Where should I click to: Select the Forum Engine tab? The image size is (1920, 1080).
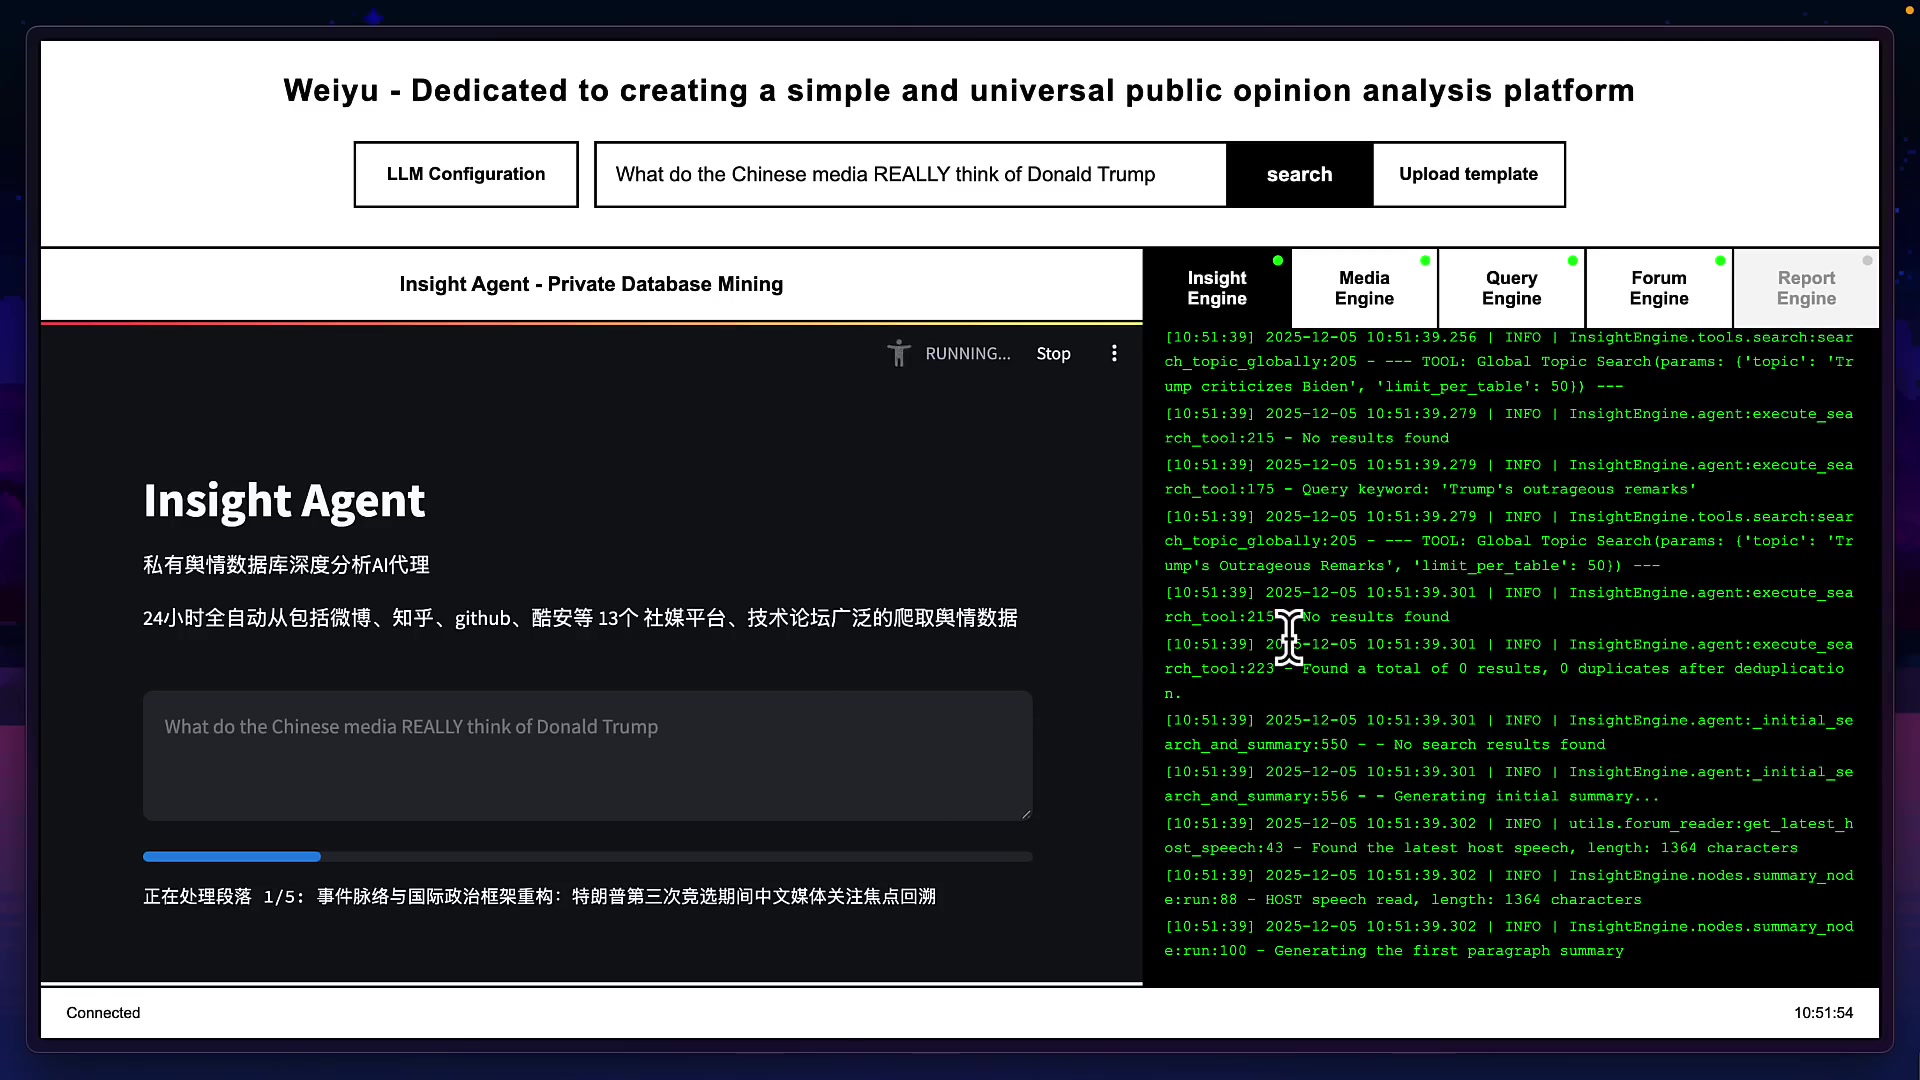[x=1658, y=288]
